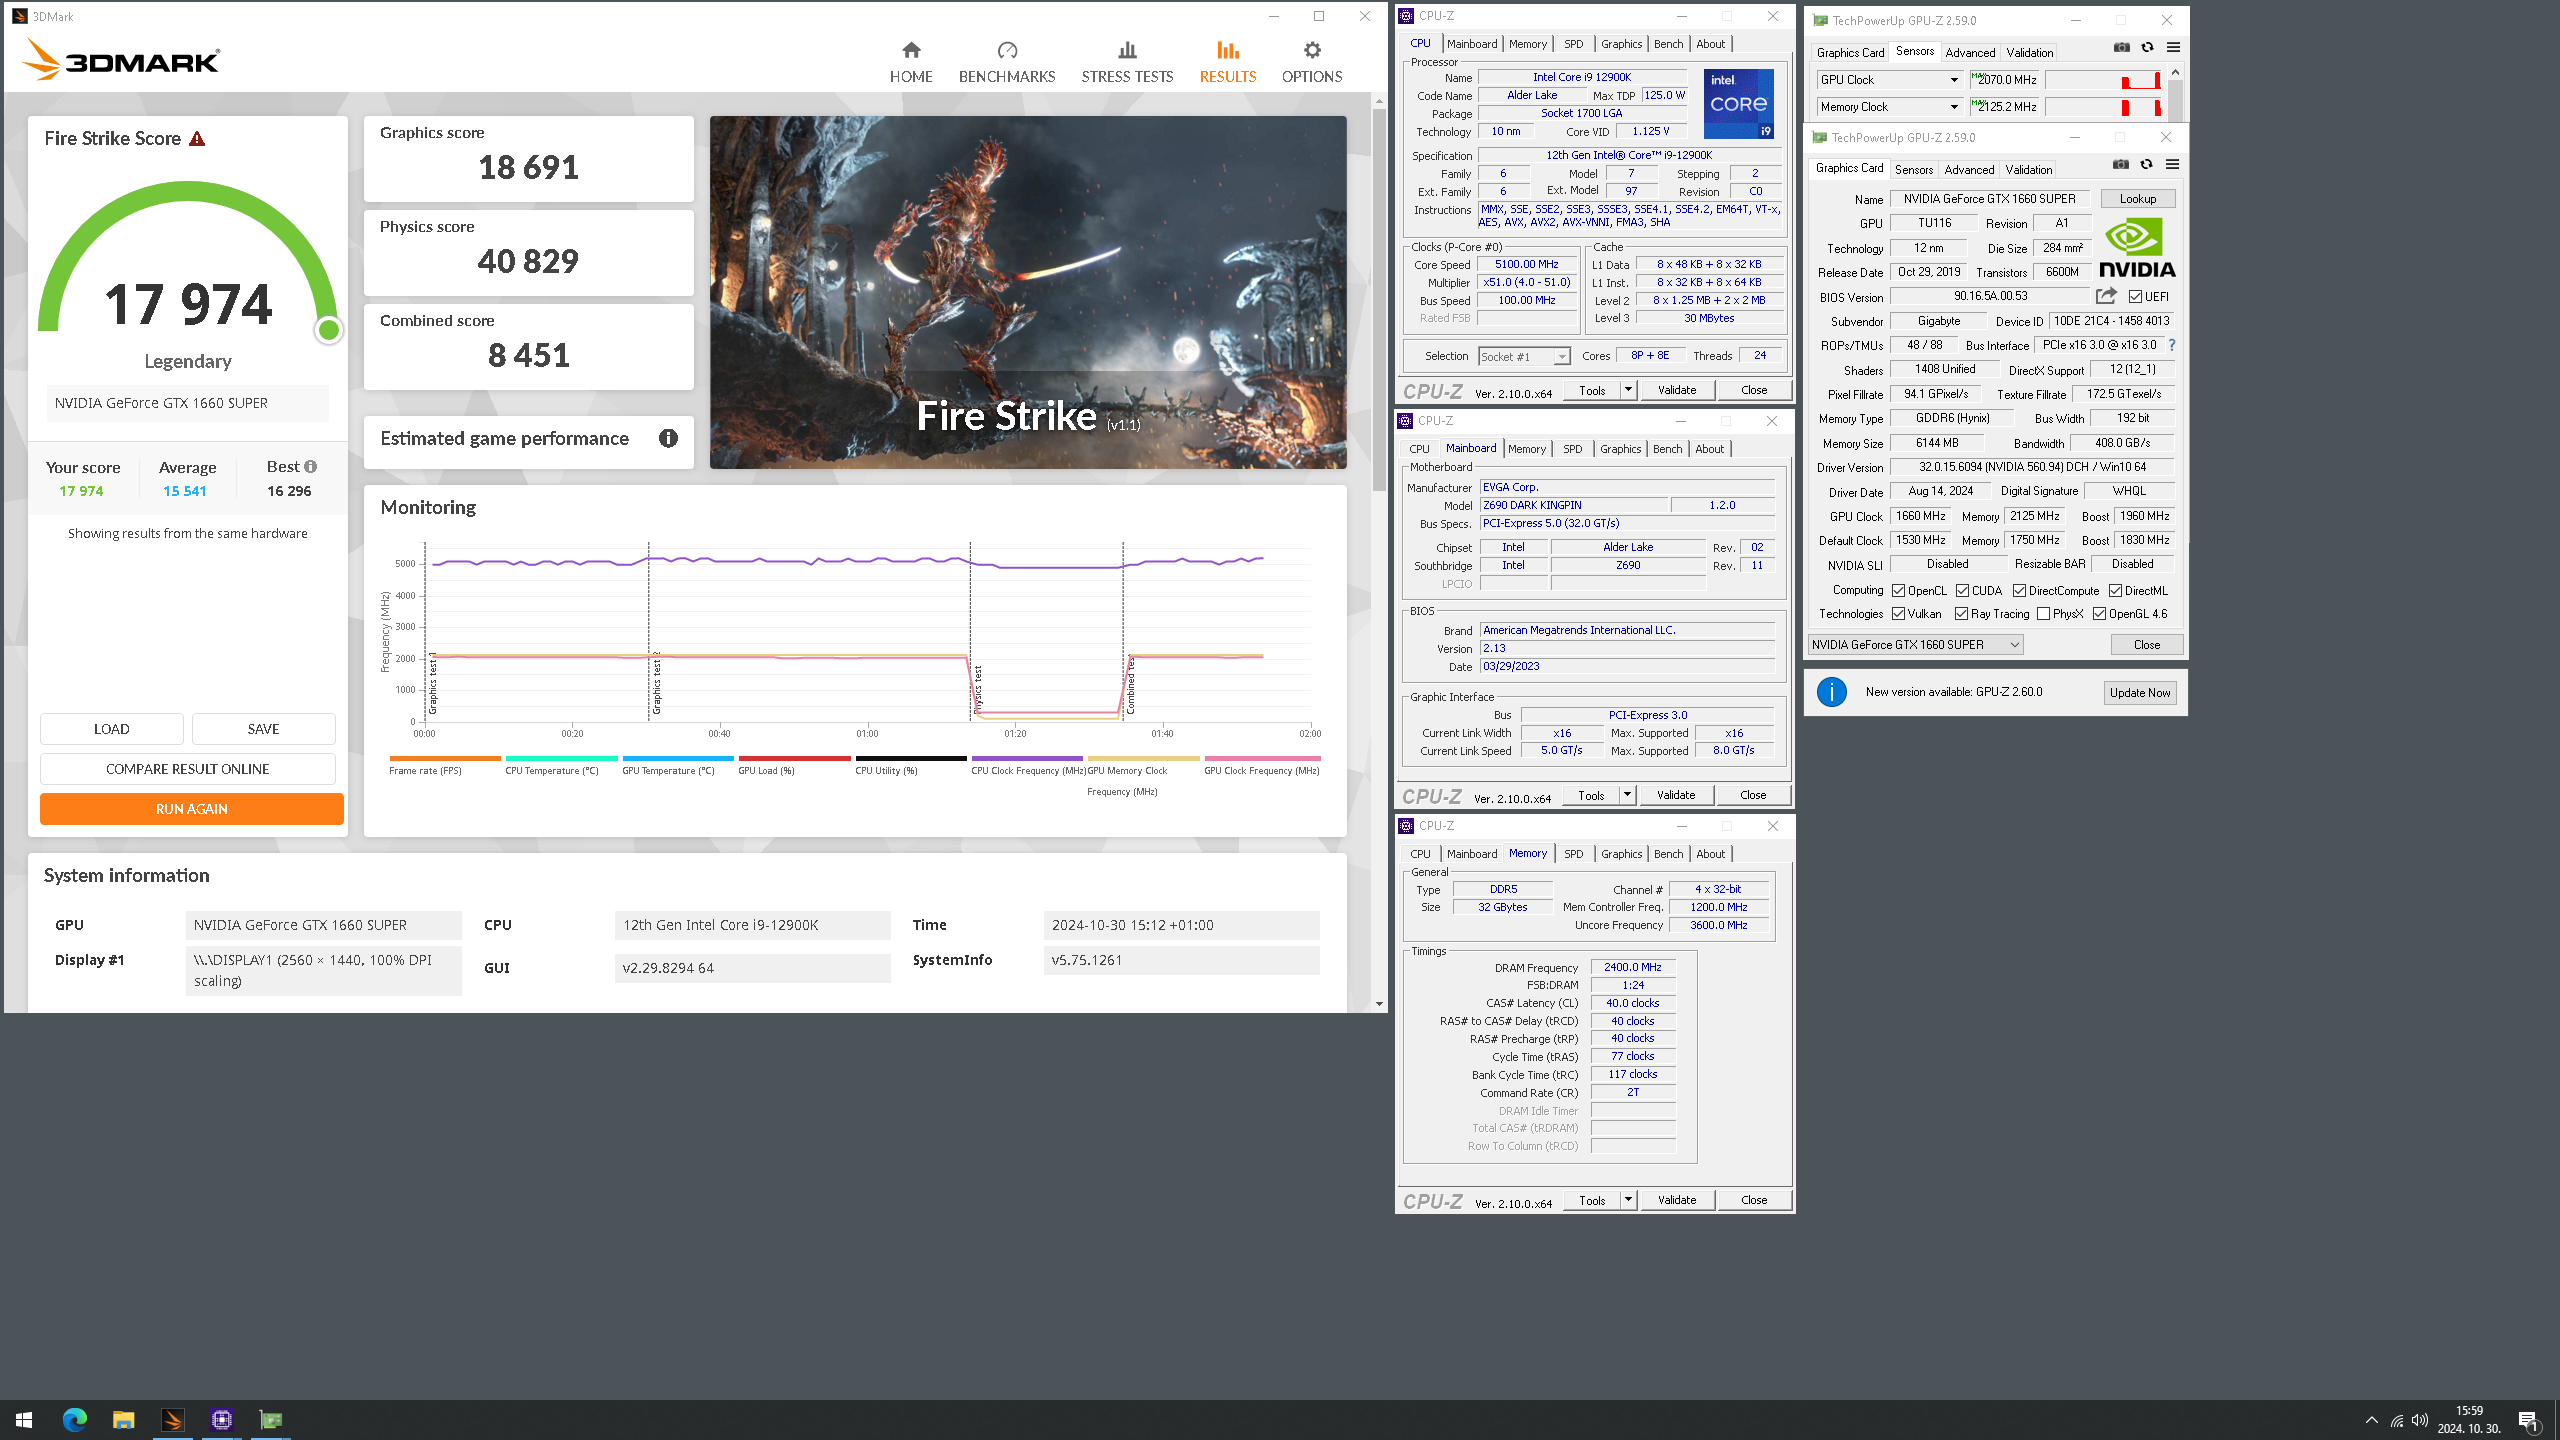2560x1440 pixels.
Task: Launch Microsoft Edge from taskbar
Action: [x=75, y=1420]
